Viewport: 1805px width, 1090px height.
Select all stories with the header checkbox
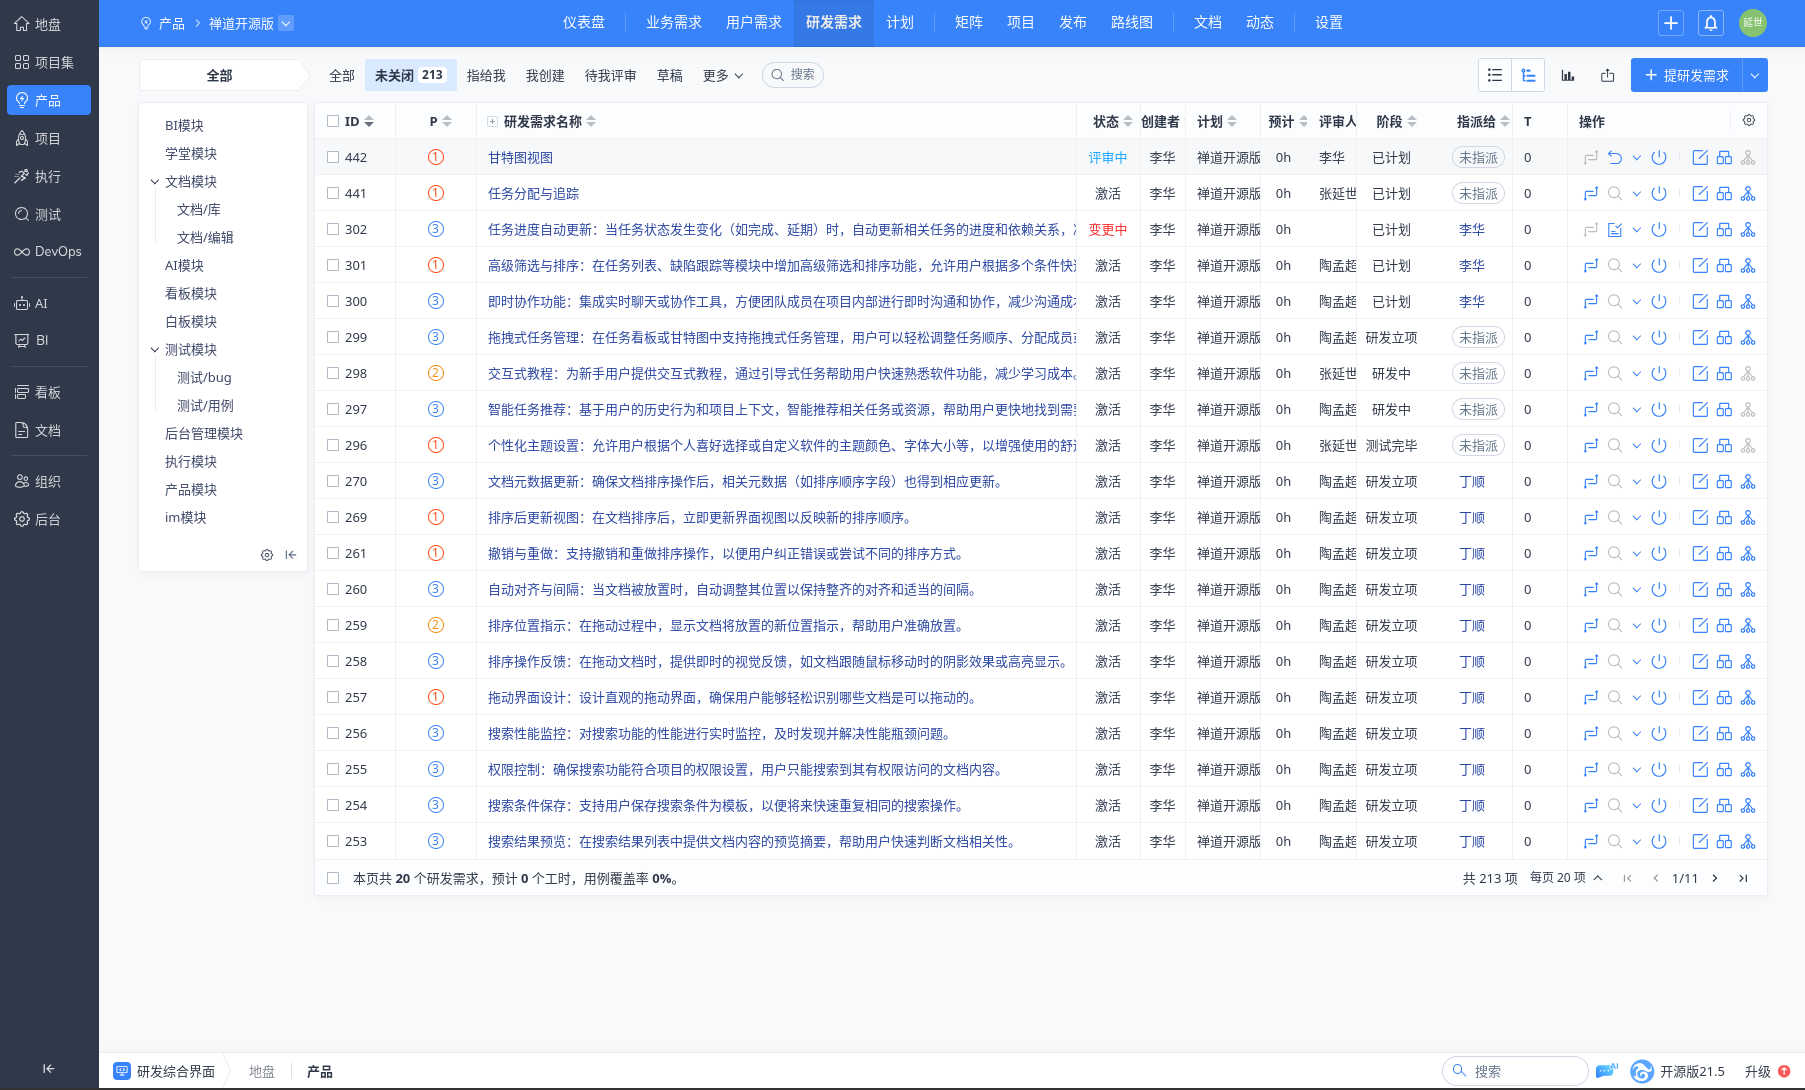click(x=333, y=120)
